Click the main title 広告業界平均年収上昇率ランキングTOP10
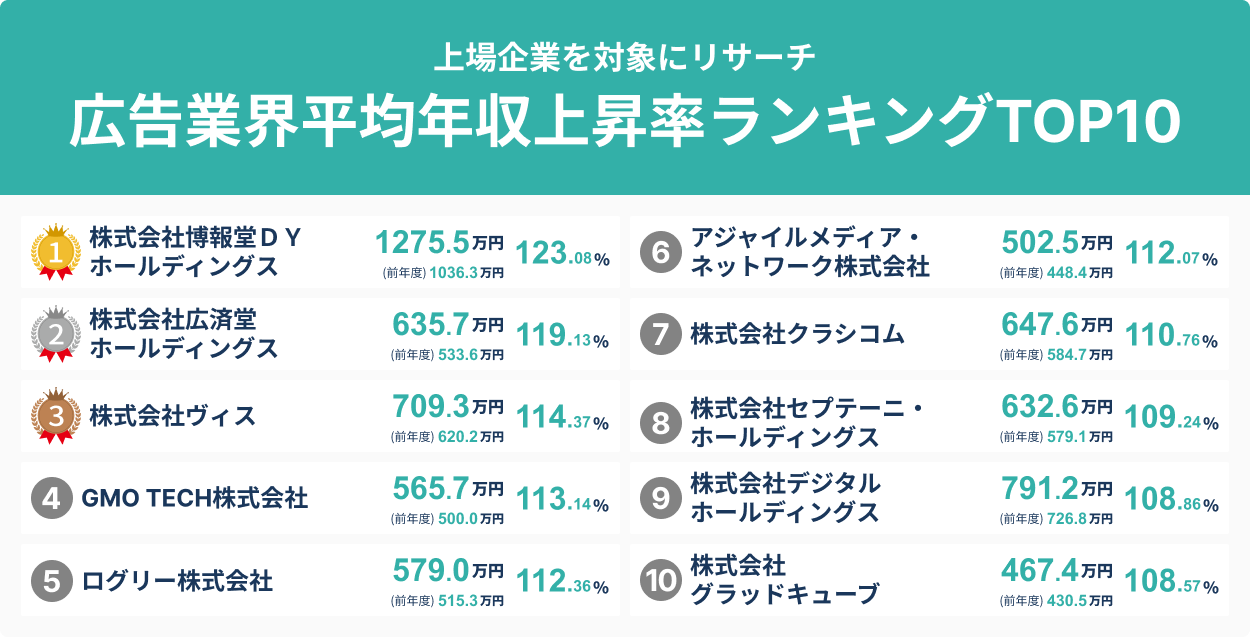1250x637 pixels. [625, 122]
